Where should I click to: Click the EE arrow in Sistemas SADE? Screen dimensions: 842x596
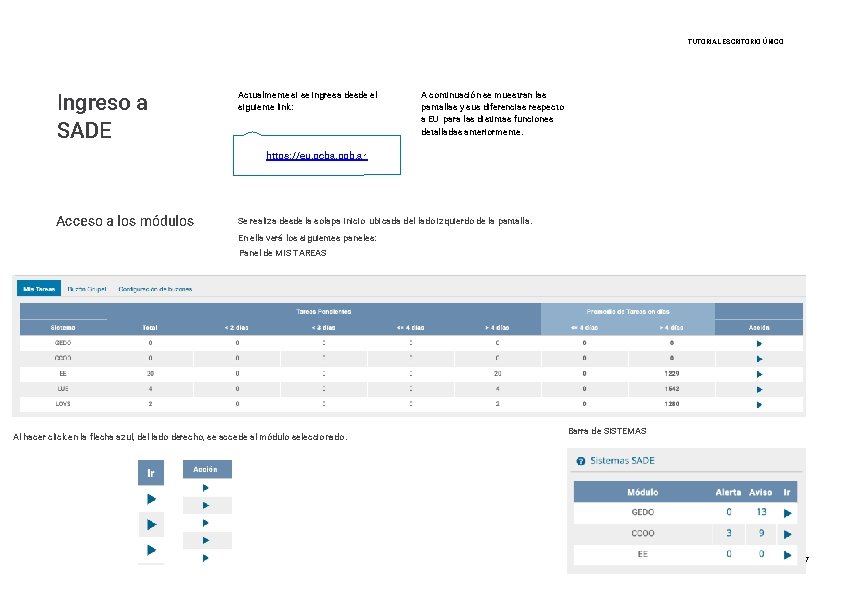(x=787, y=555)
